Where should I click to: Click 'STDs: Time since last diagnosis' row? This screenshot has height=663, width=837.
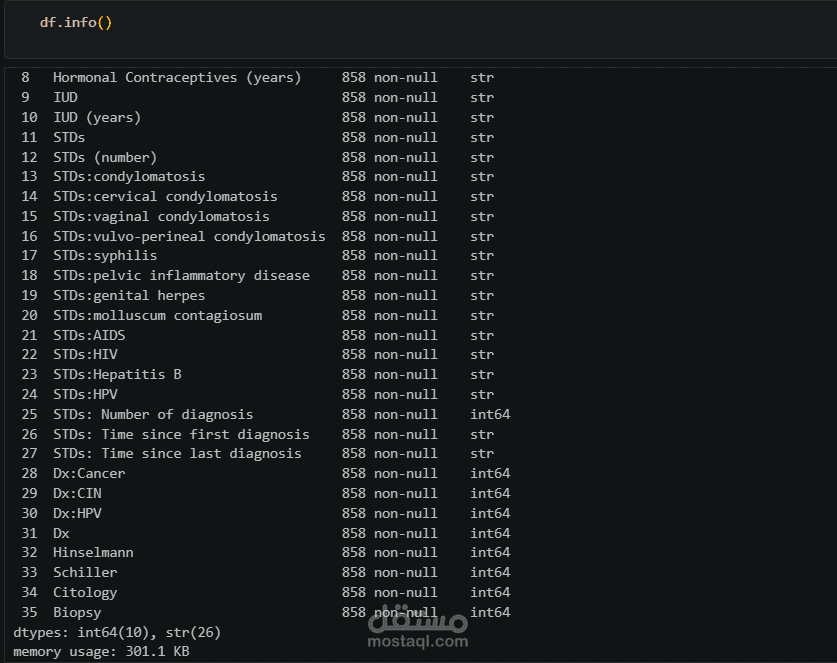177,453
